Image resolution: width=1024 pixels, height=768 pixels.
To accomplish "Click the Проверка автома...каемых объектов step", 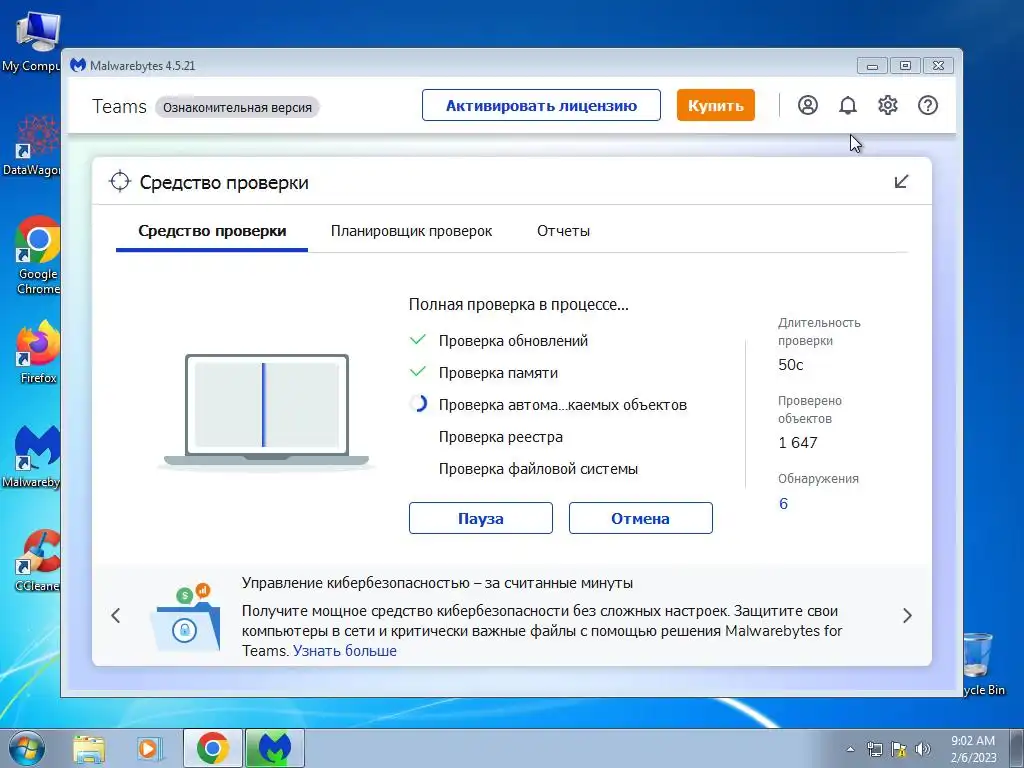I will (563, 404).
